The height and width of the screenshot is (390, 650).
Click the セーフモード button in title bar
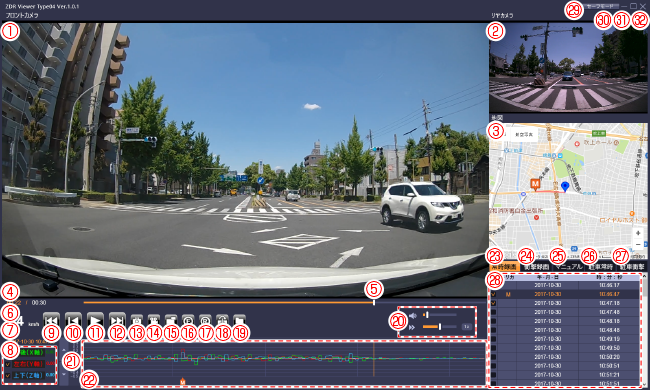(600, 6)
